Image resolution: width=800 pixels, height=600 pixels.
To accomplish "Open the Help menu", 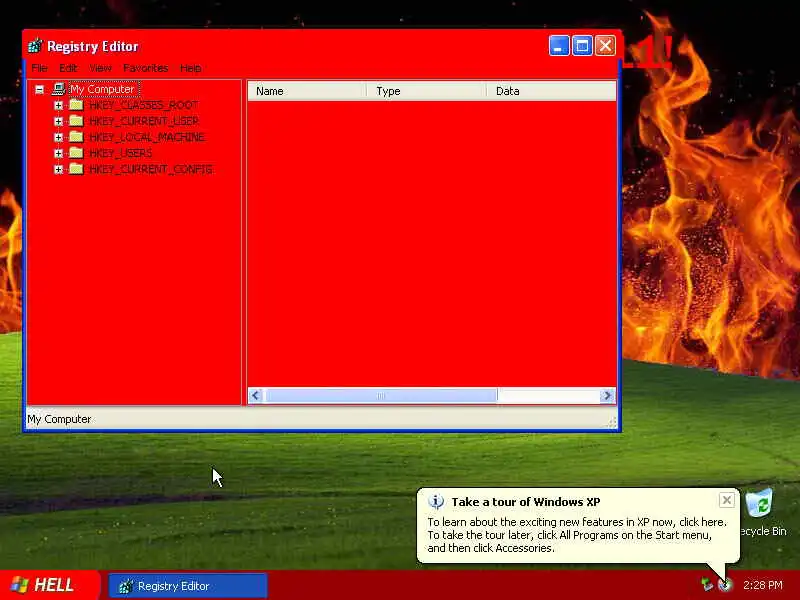I will point(191,68).
